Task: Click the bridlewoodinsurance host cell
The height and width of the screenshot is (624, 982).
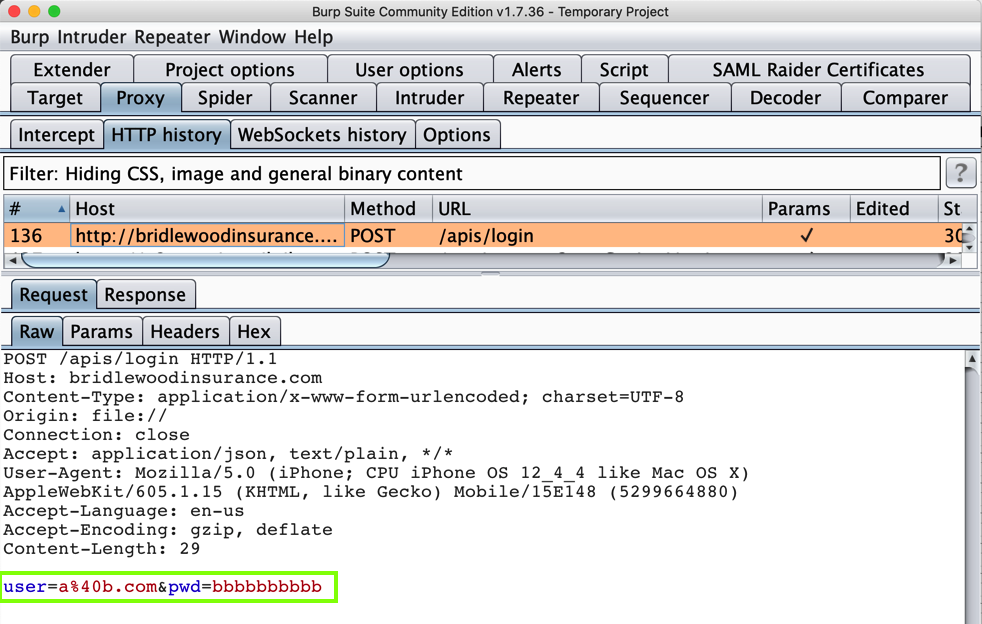Action: pos(207,236)
